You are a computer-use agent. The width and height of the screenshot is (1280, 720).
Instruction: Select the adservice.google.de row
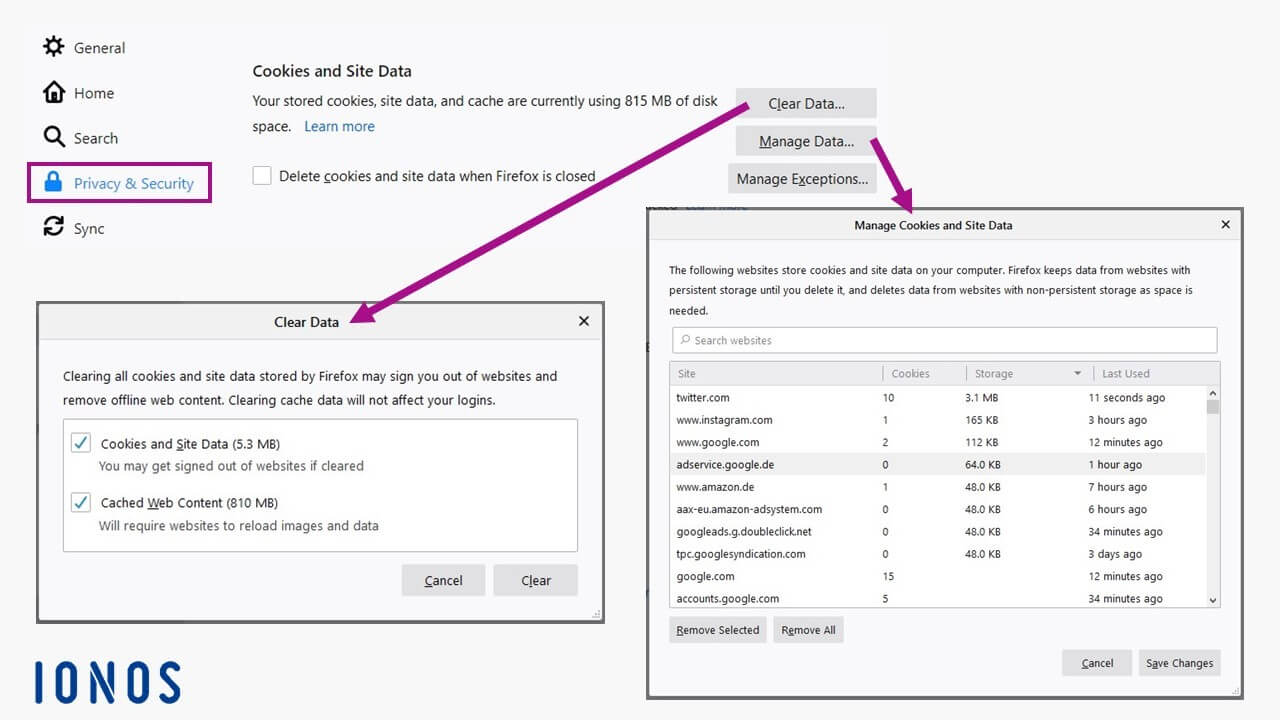coord(938,464)
